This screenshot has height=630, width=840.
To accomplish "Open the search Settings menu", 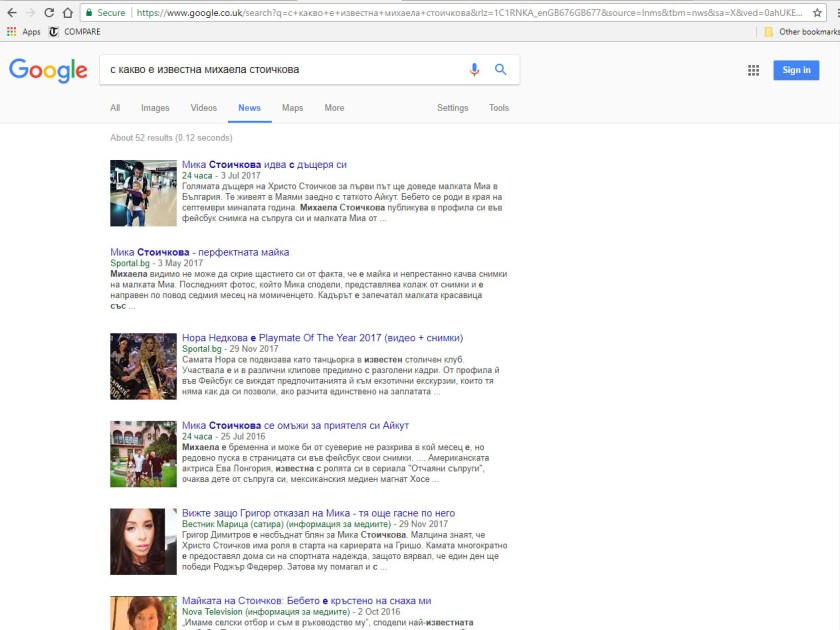I will pos(452,108).
